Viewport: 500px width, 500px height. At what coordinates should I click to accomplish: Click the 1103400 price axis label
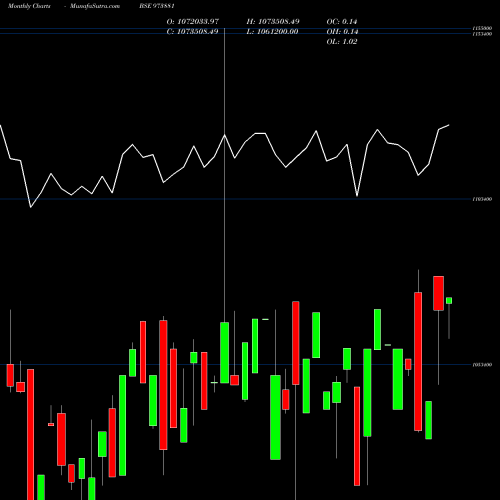pos(482,199)
